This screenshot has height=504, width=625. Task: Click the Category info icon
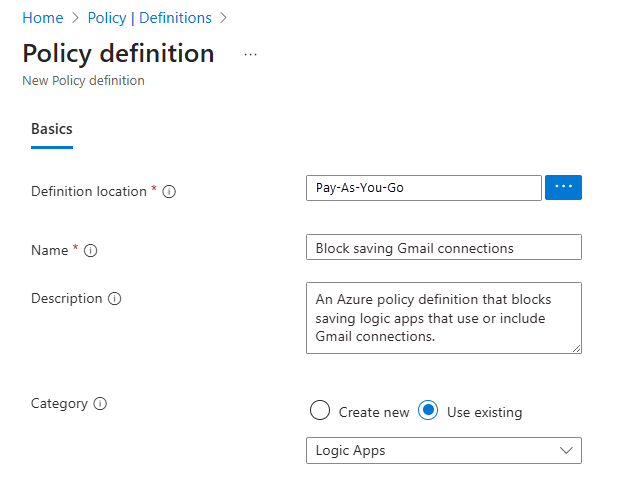(100, 404)
